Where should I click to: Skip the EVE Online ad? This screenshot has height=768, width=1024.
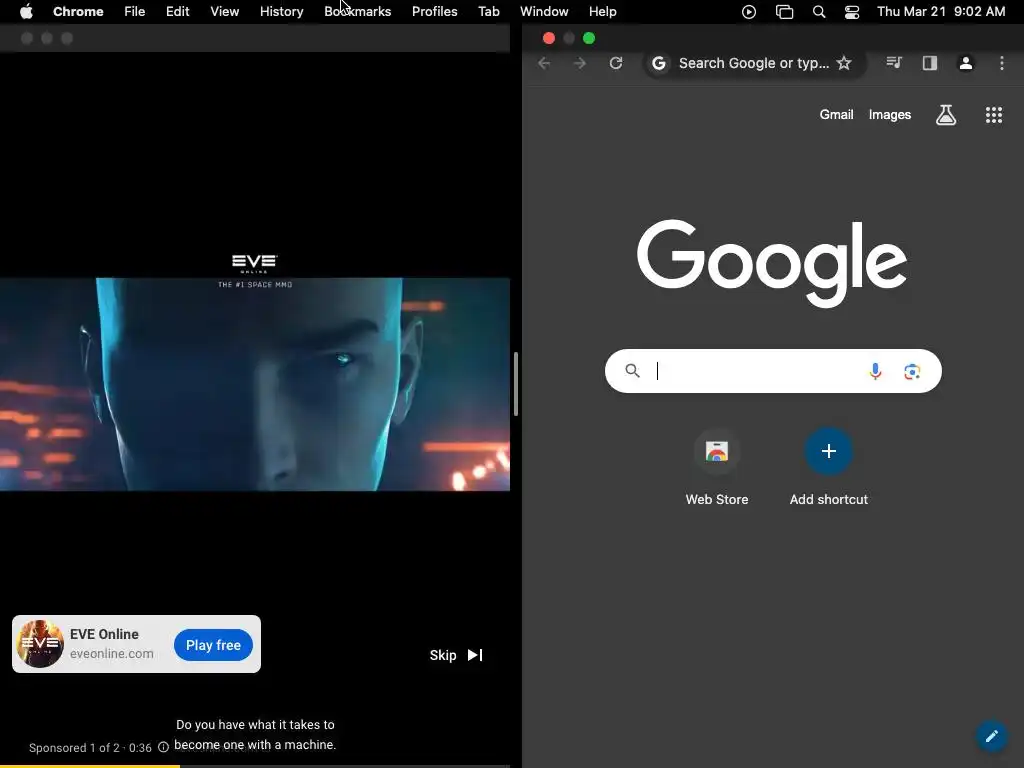tap(456, 655)
